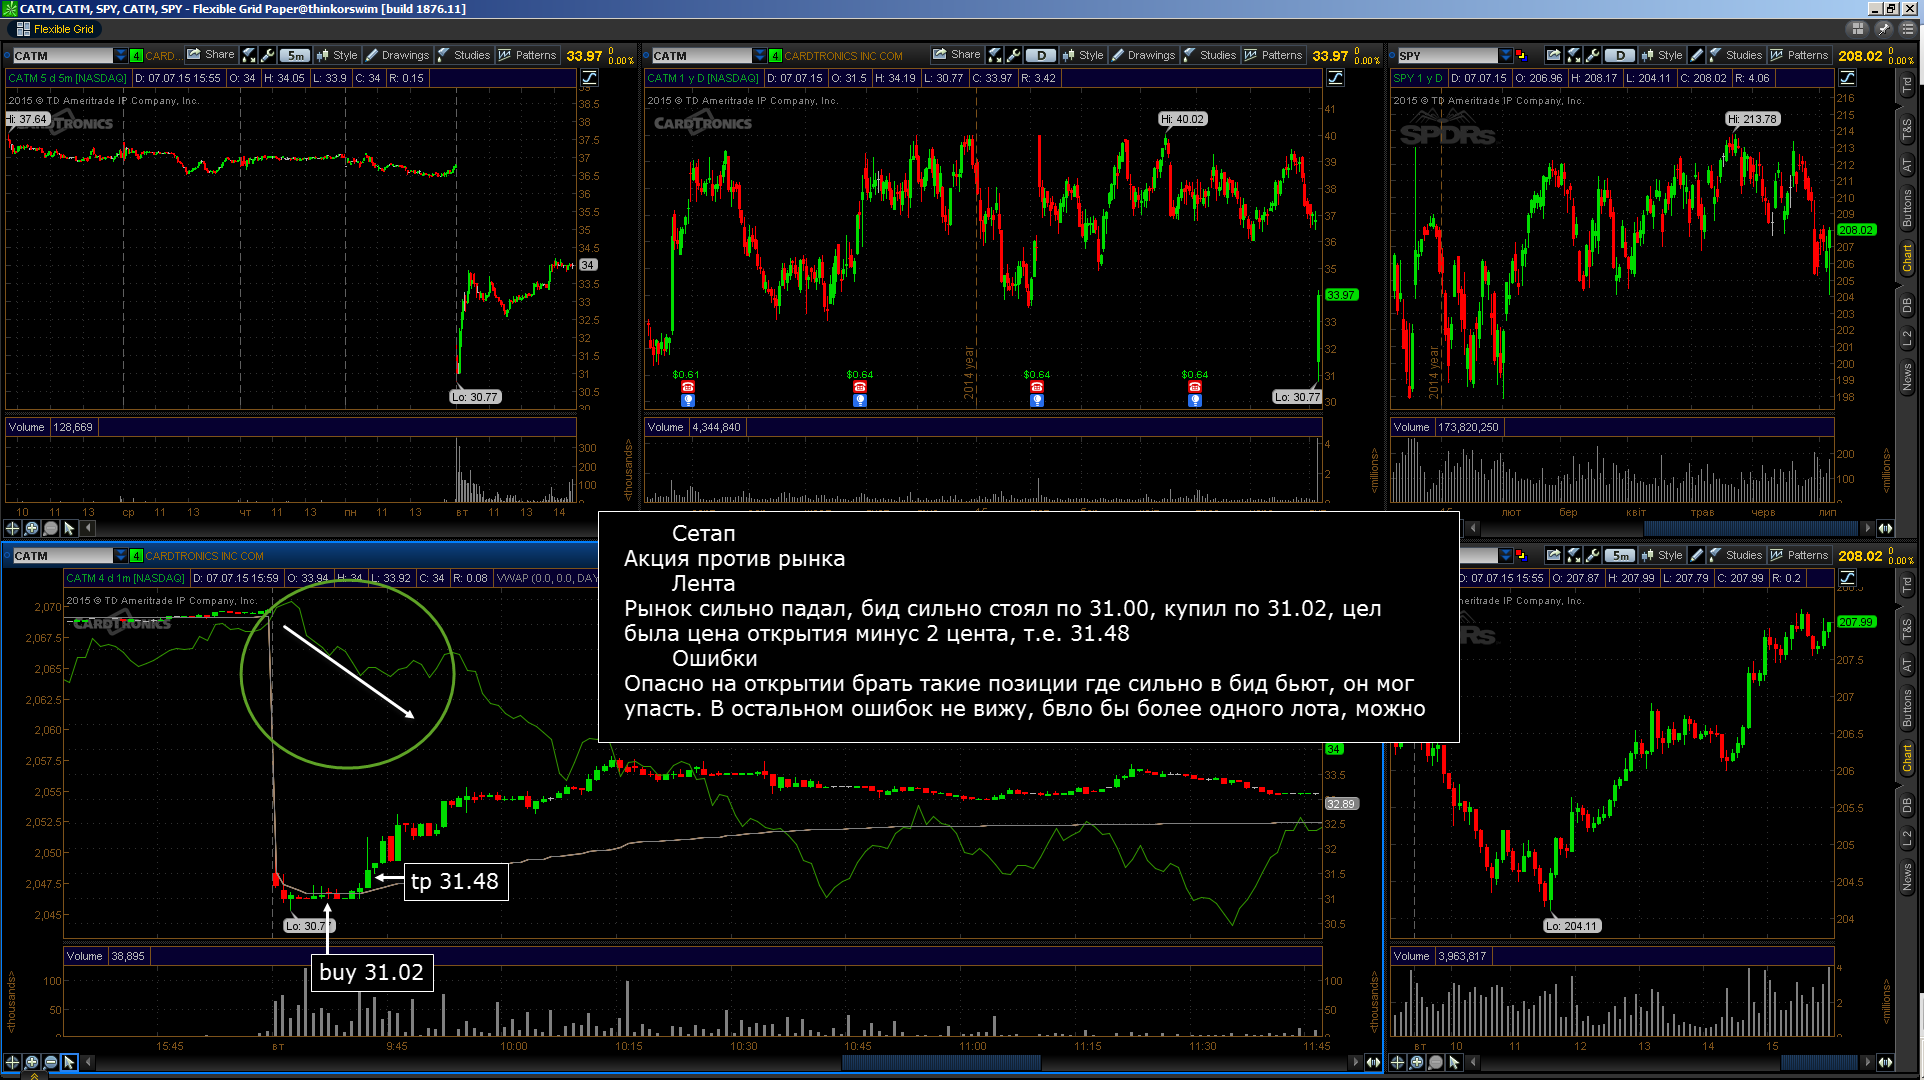Open chart settings wrench on CATM 5m chart
This screenshot has height=1080, width=1924.
point(267,55)
